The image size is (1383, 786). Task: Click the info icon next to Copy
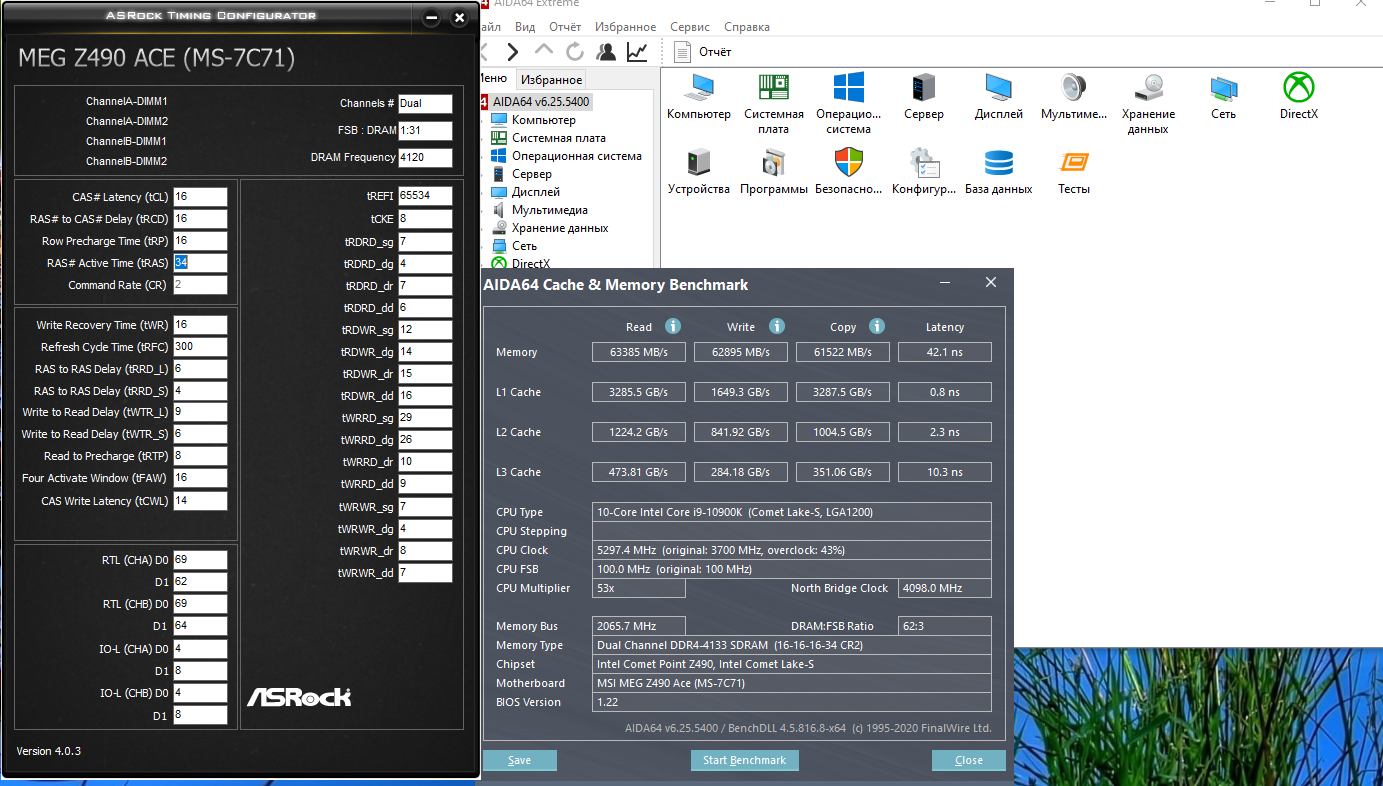tap(877, 326)
